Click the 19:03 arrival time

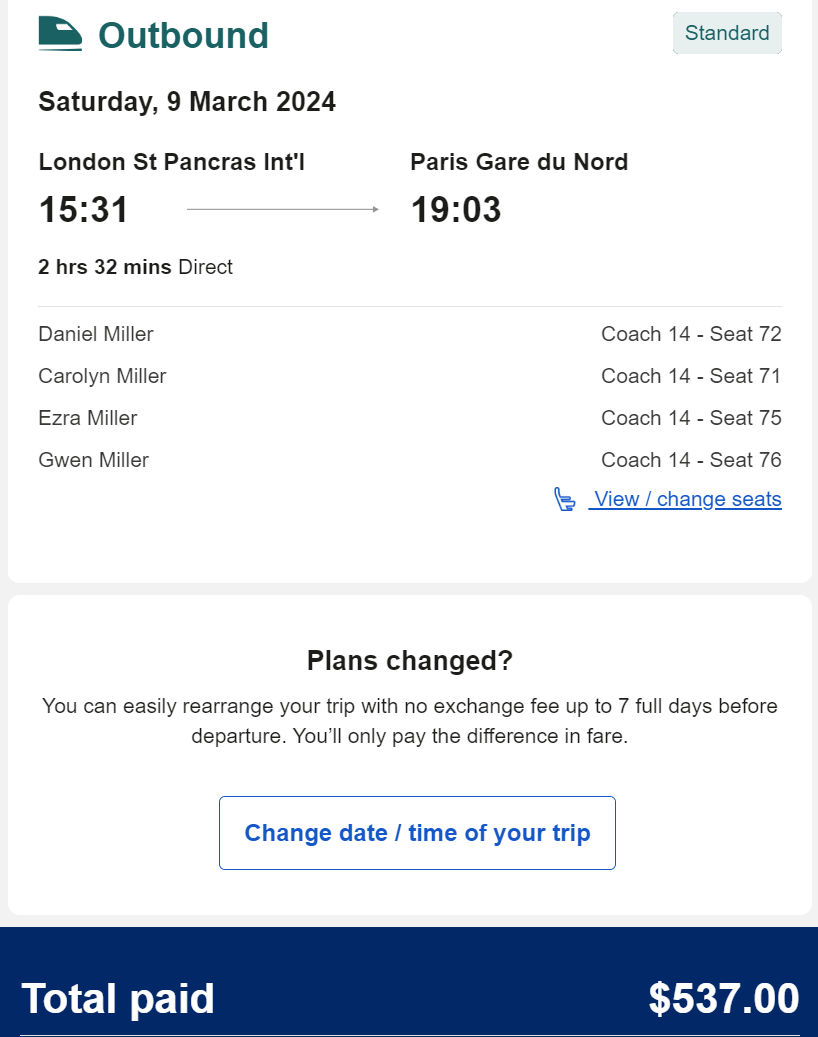456,210
